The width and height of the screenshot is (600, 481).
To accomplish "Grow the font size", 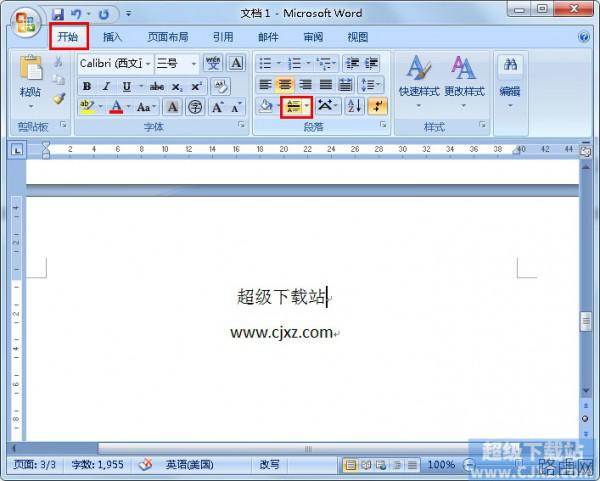I will click(217, 107).
